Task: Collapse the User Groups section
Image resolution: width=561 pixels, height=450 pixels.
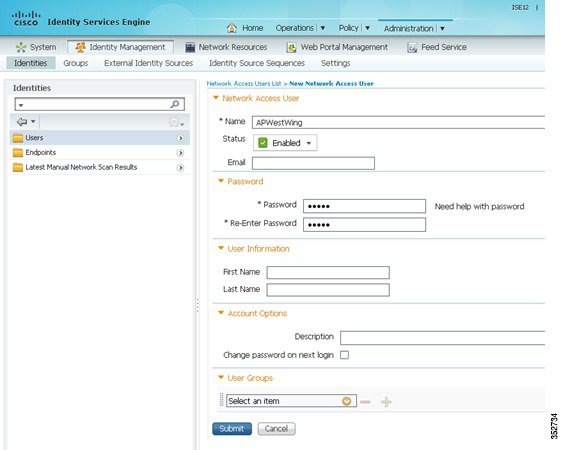Action: [x=221, y=377]
